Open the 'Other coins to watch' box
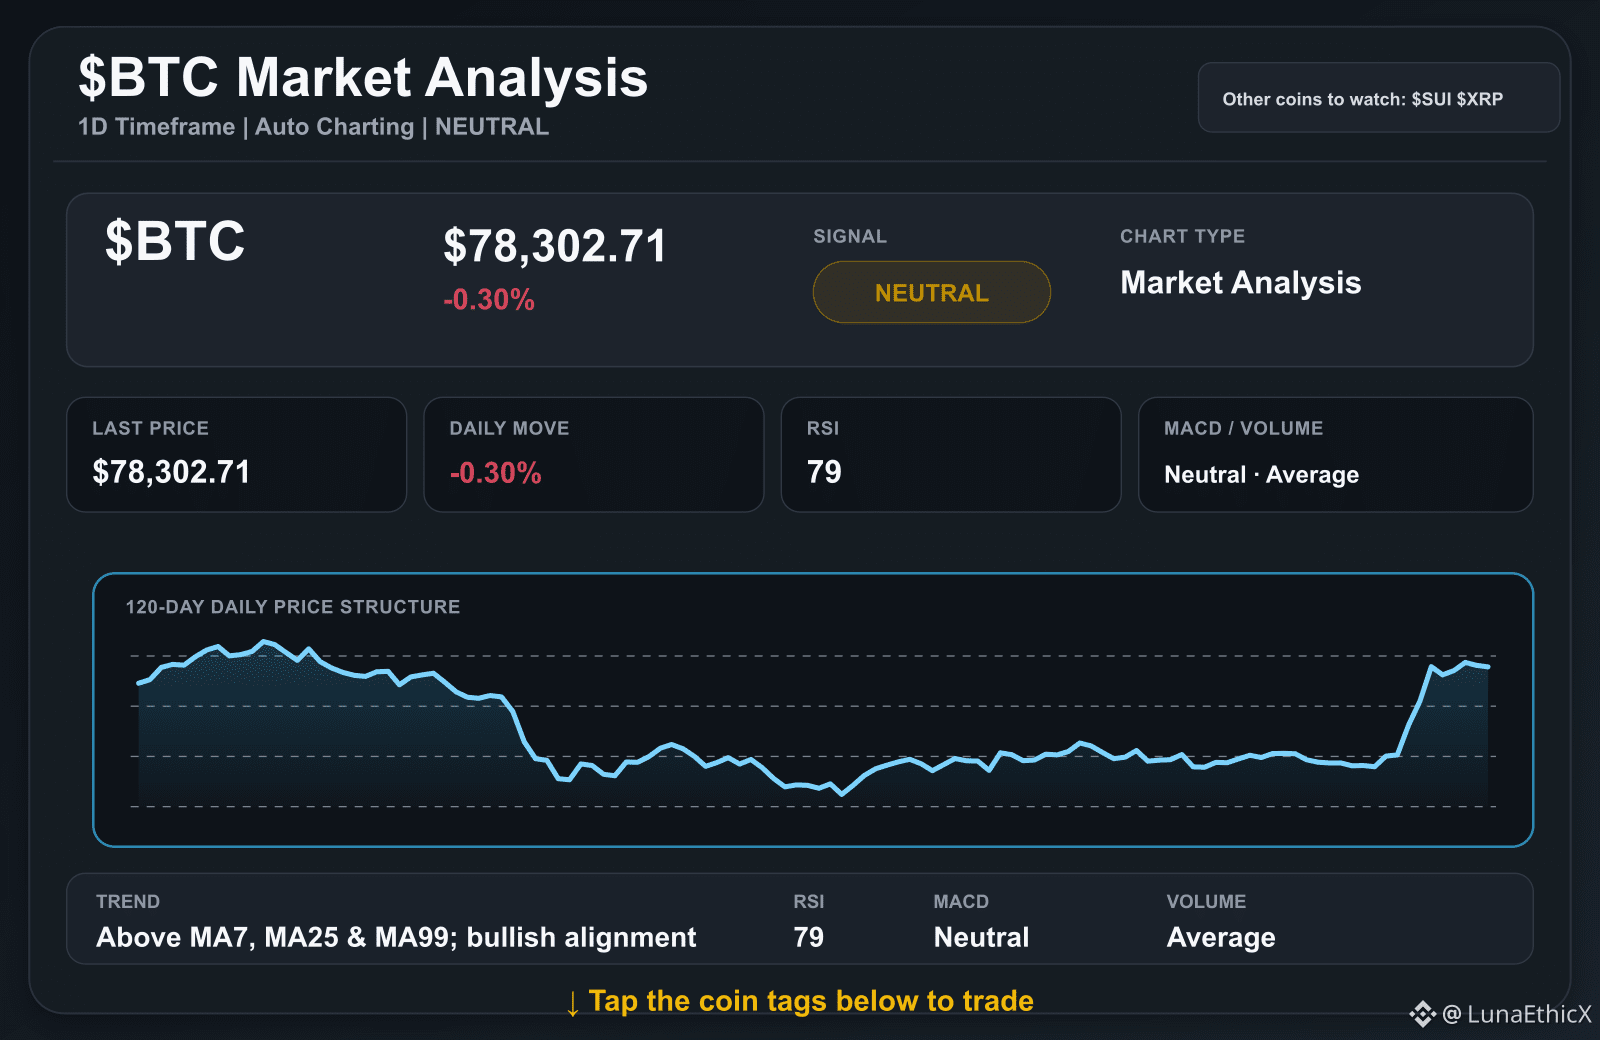 [1378, 98]
